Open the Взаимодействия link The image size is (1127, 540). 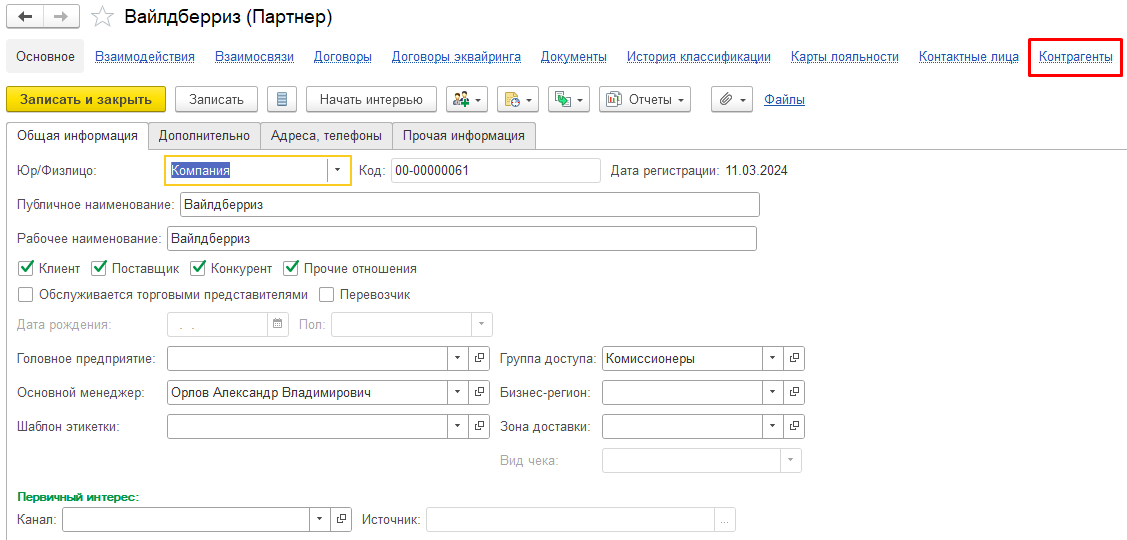(x=144, y=57)
